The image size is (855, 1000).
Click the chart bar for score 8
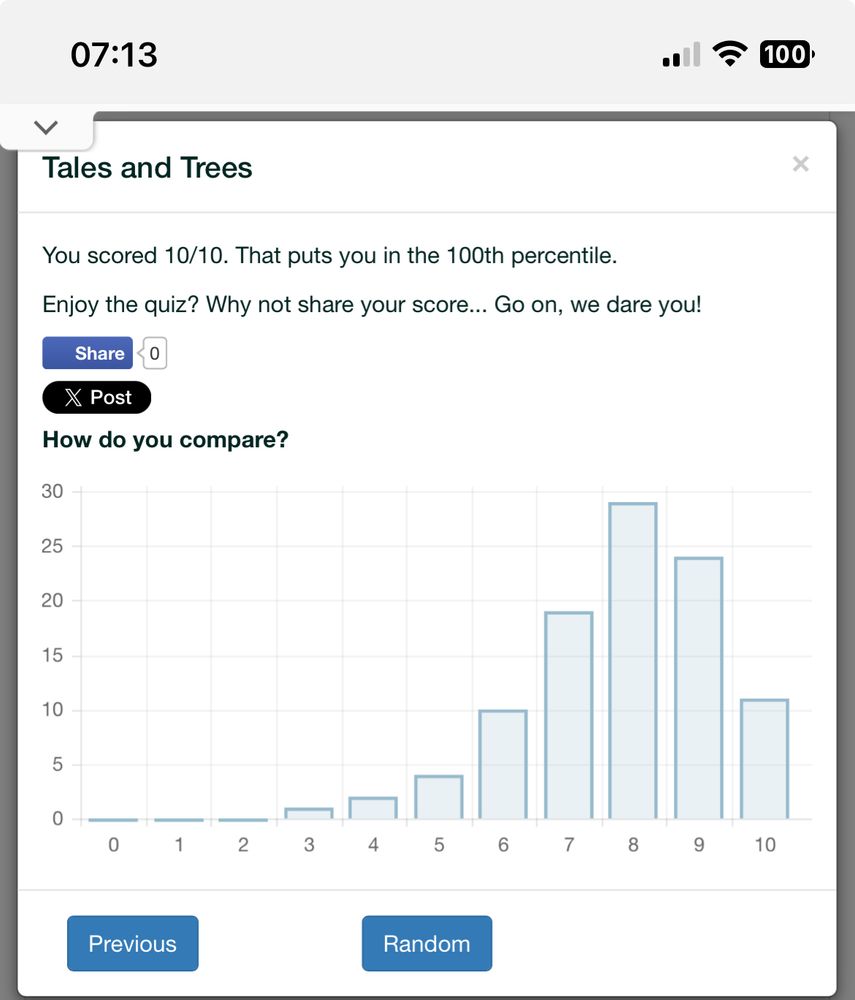tap(633, 661)
